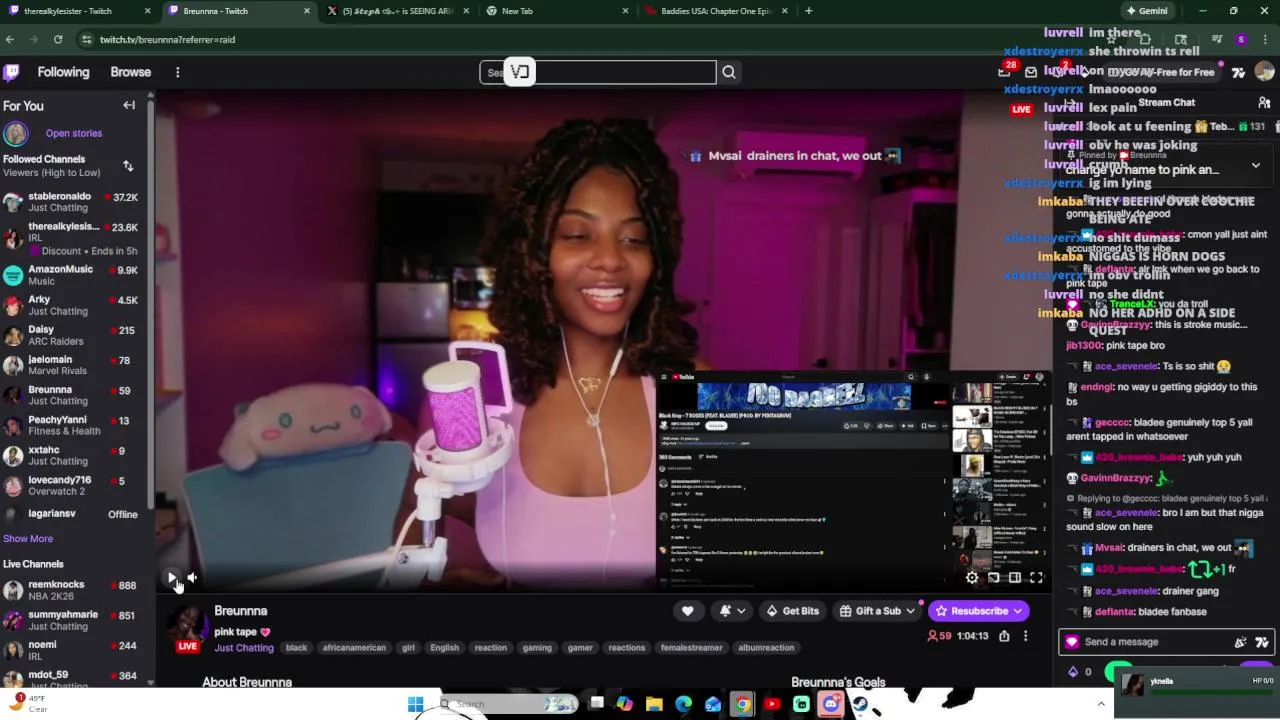
Task: Click Breunnna's channel avatar under video
Action: 187,628
